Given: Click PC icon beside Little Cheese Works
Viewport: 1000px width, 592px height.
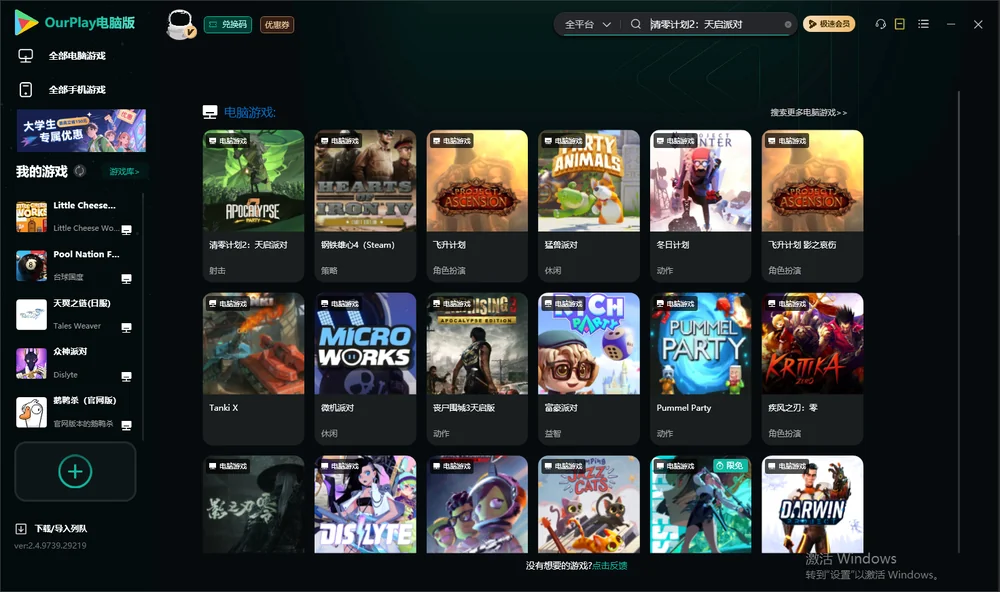Looking at the screenshot, I should (126, 230).
